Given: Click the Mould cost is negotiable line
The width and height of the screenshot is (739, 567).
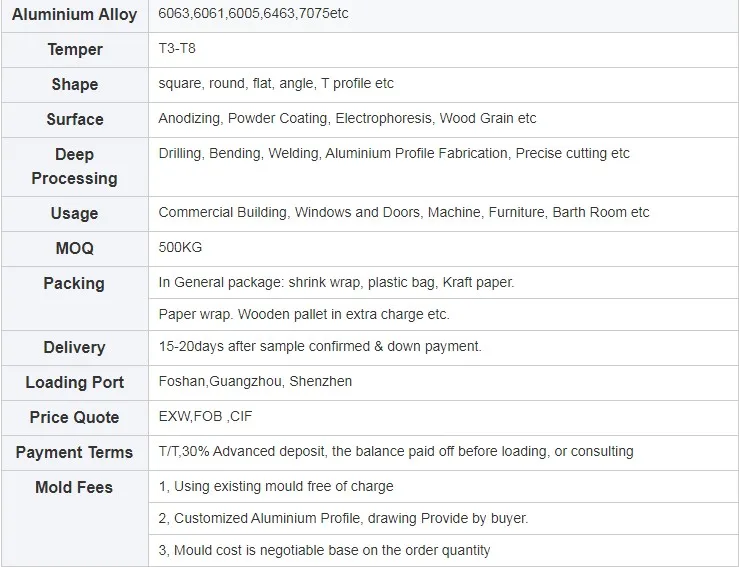Looking at the screenshot, I should 324,550.
